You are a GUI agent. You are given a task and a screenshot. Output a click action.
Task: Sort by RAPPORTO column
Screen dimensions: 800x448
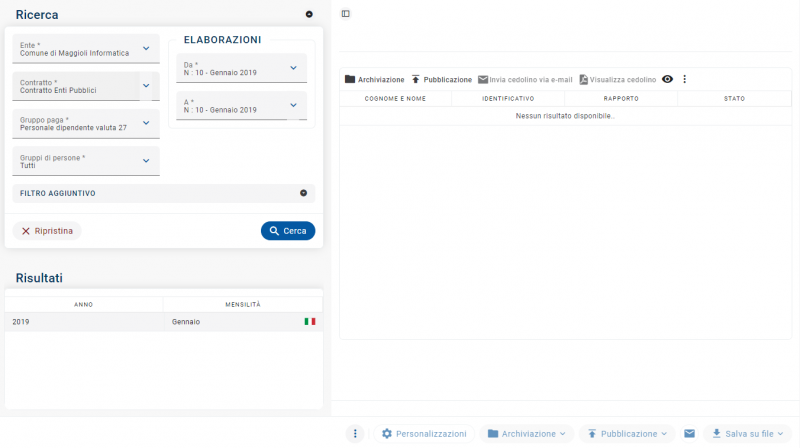[621, 98]
